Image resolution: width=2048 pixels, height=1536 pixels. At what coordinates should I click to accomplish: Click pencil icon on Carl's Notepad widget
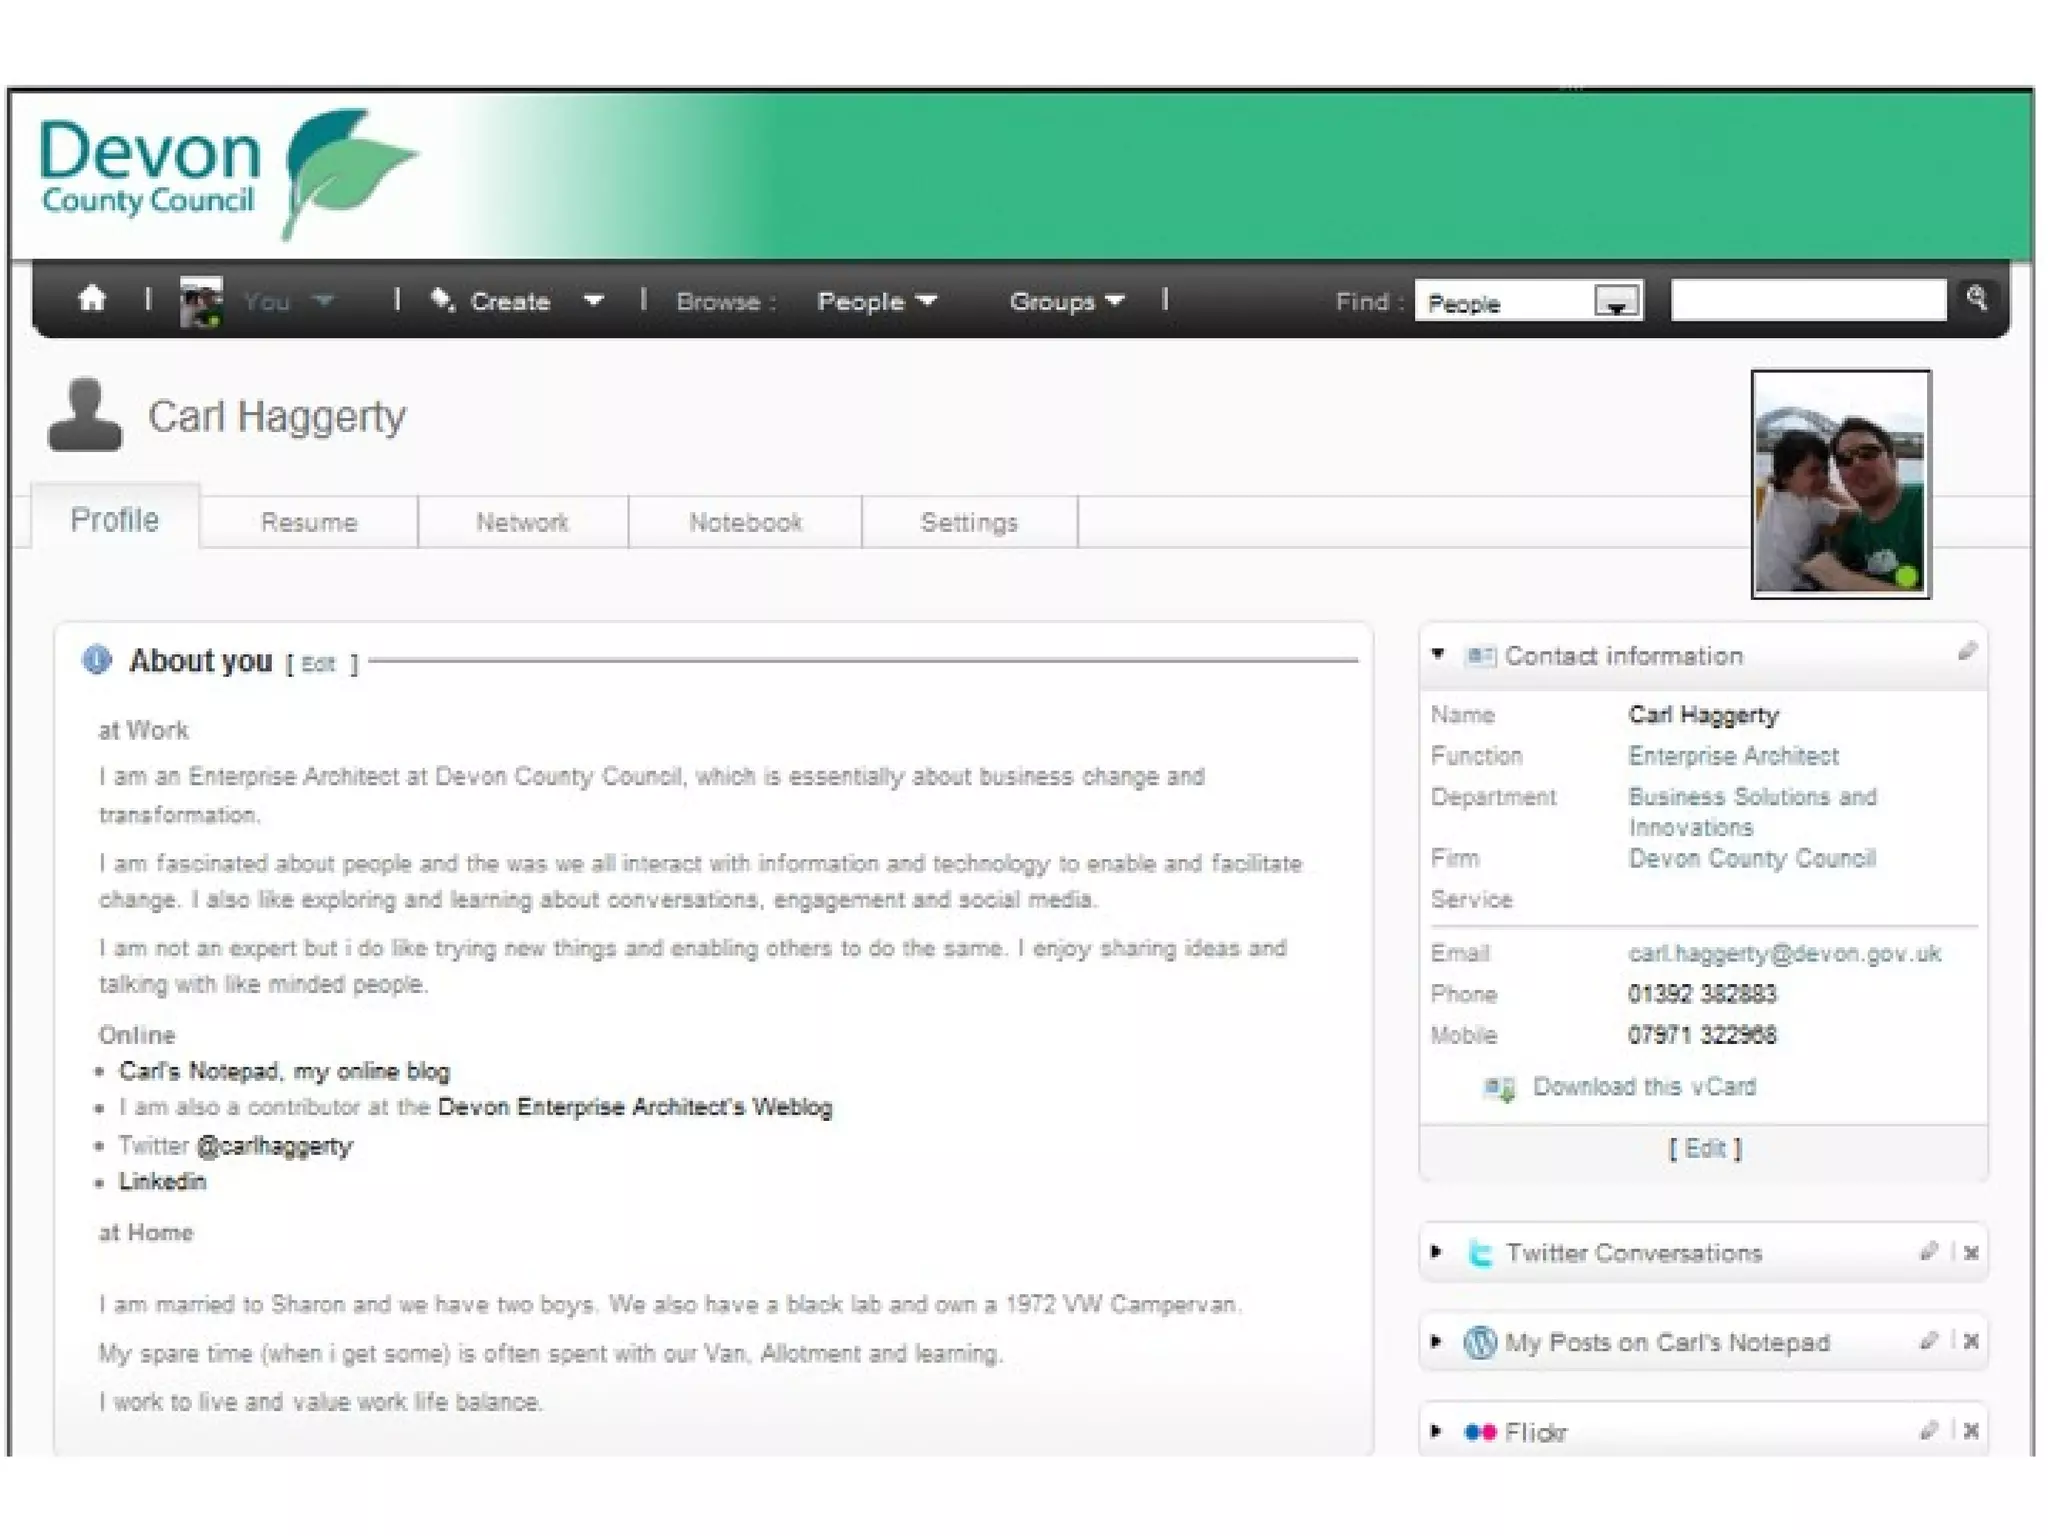click(1929, 1341)
